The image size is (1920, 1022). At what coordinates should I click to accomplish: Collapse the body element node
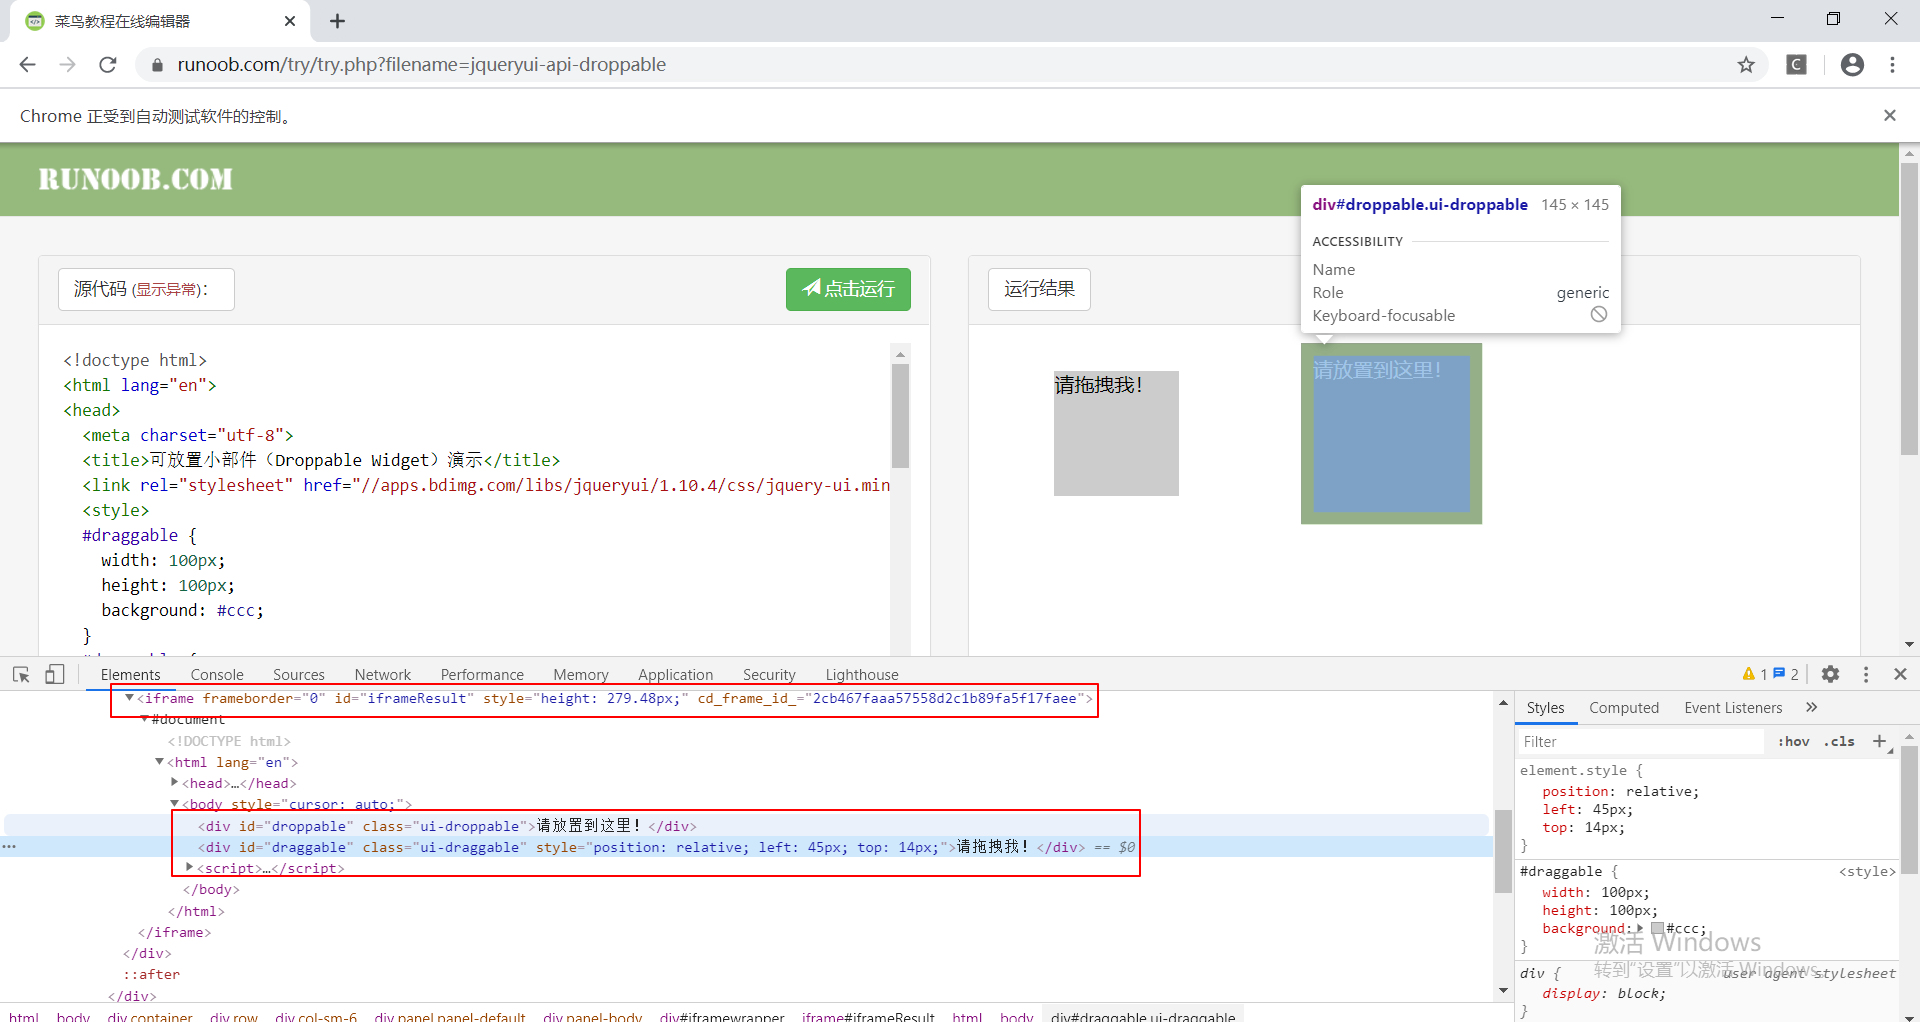pyautogui.click(x=174, y=804)
